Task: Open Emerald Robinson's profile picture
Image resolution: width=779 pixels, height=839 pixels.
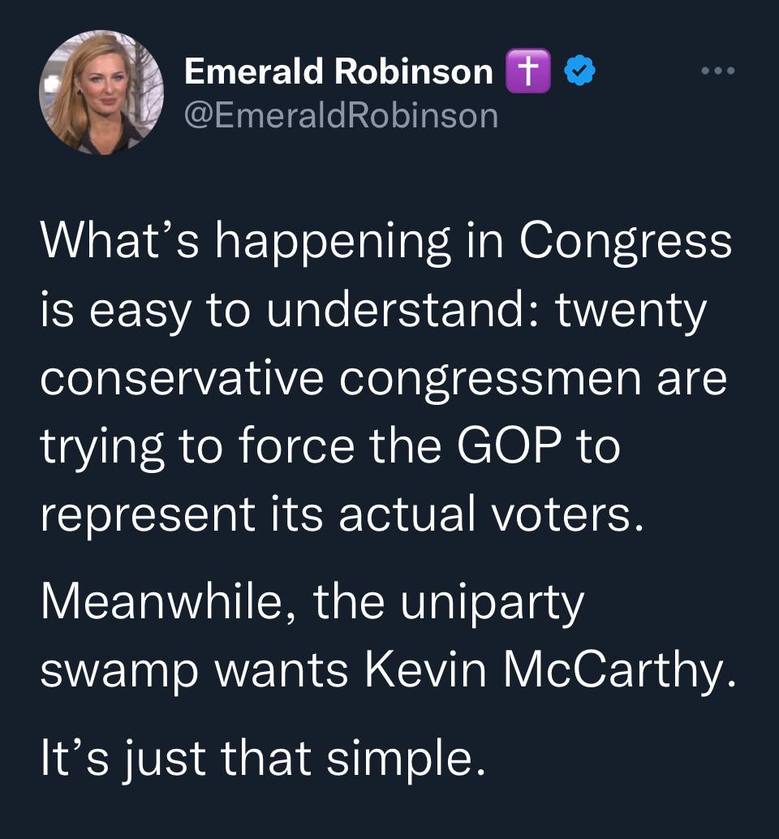Action: pyautogui.click(x=101, y=93)
